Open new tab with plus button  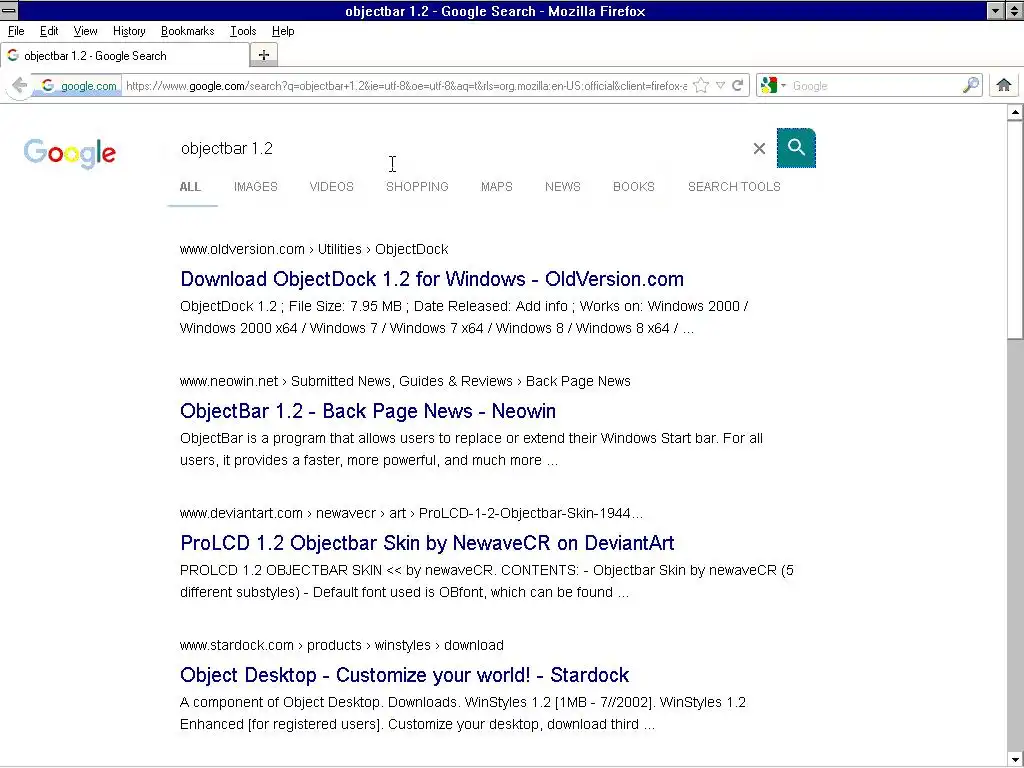pos(264,56)
